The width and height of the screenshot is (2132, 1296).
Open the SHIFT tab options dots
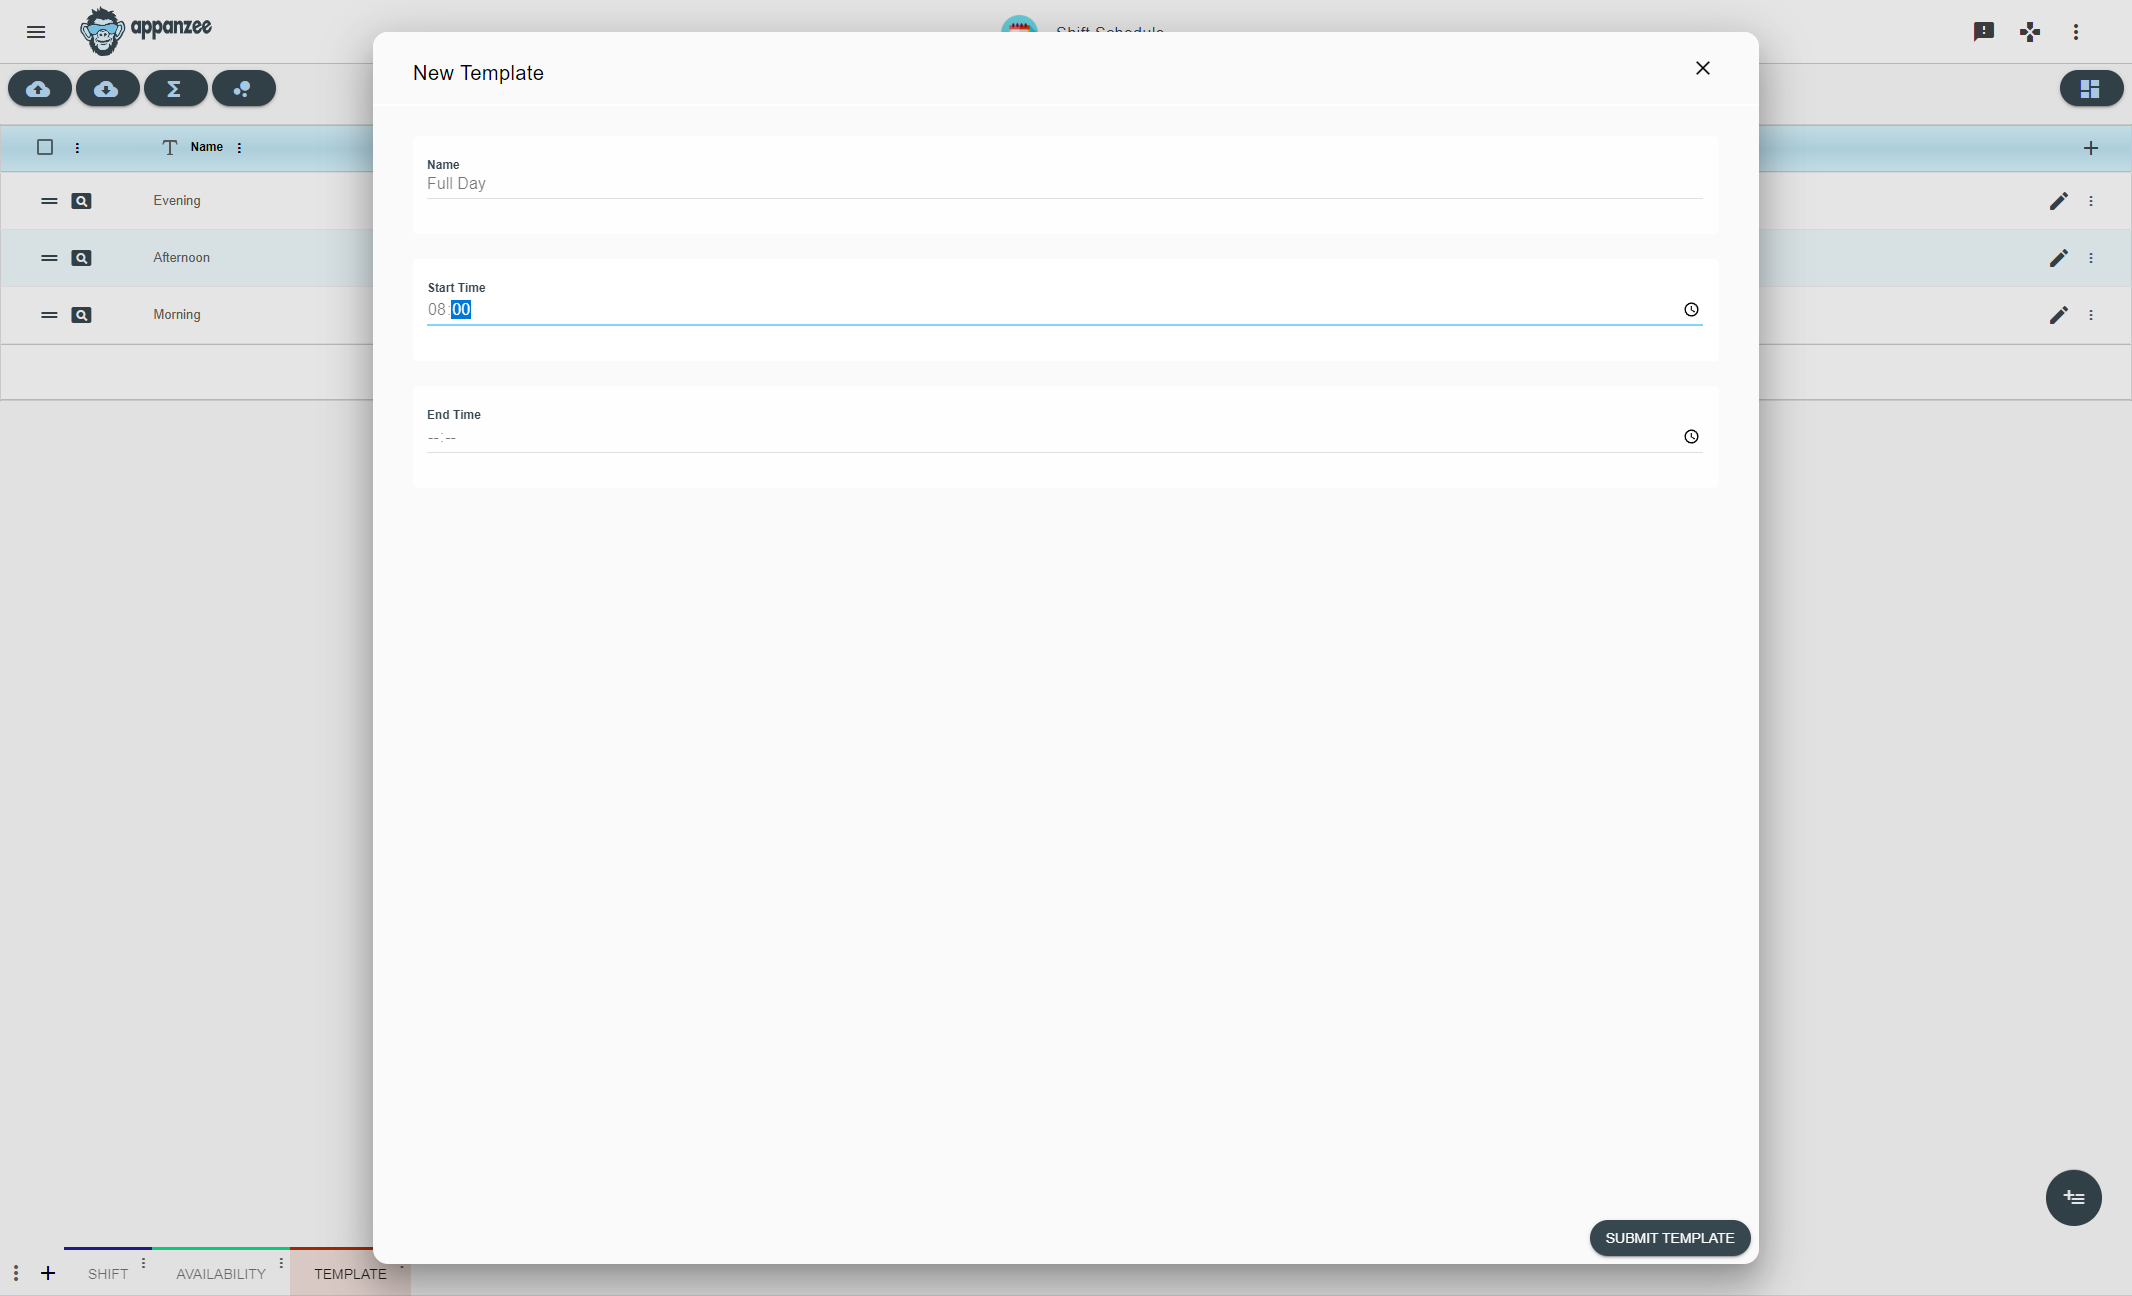click(143, 1263)
